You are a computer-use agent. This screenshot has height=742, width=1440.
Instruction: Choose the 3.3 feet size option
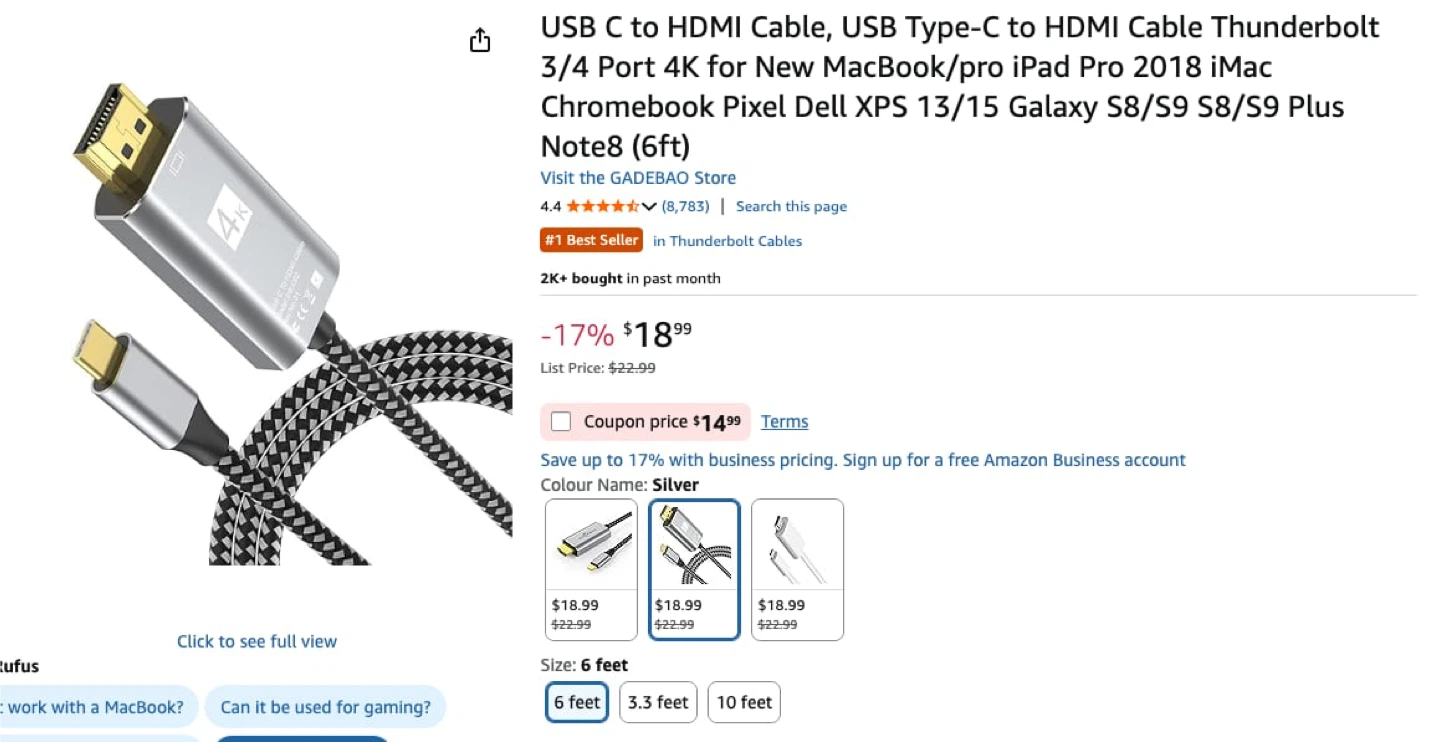coord(658,702)
